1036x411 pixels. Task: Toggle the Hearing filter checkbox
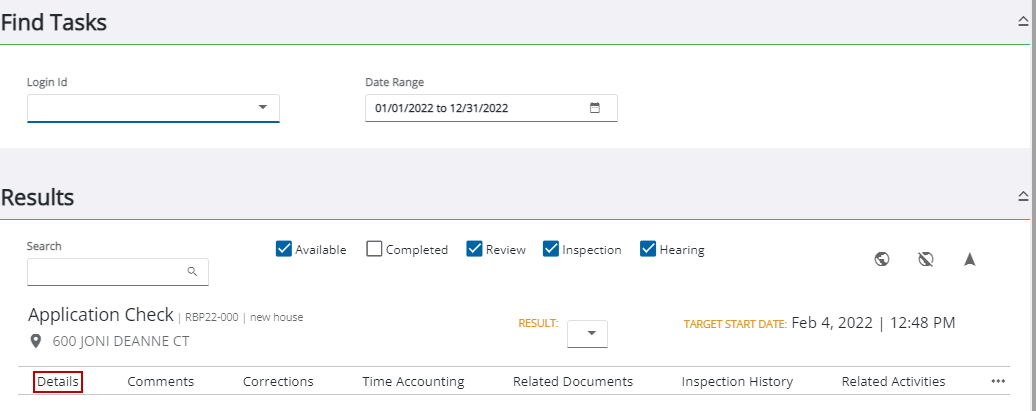(648, 249)
